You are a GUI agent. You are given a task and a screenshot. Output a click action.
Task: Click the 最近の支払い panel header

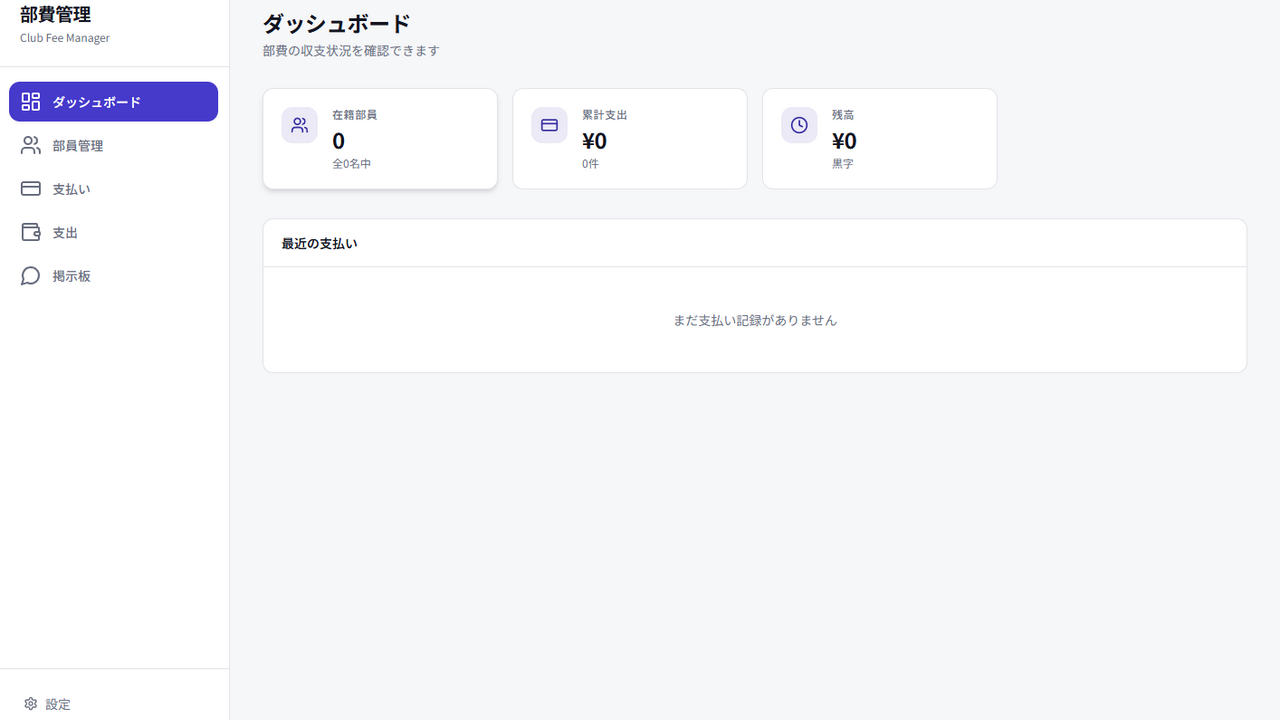coord(755,243)
